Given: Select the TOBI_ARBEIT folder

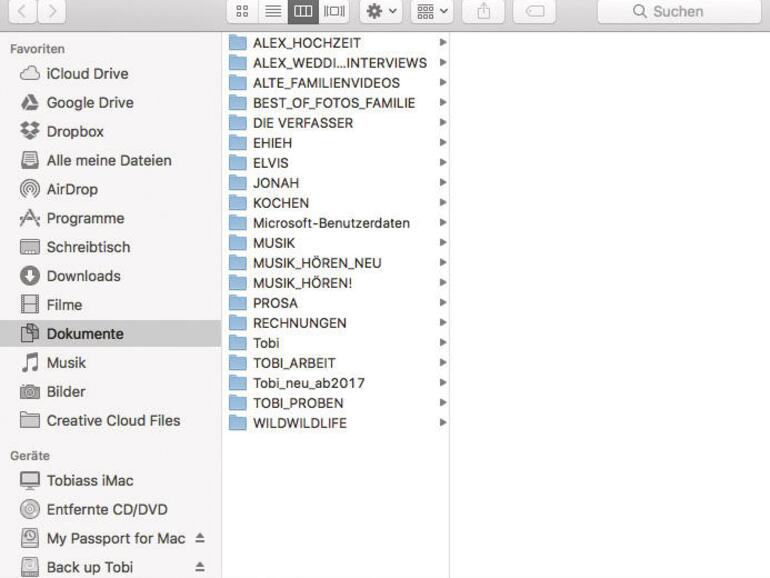Looking at the screenshot, I should coord(336,363).
